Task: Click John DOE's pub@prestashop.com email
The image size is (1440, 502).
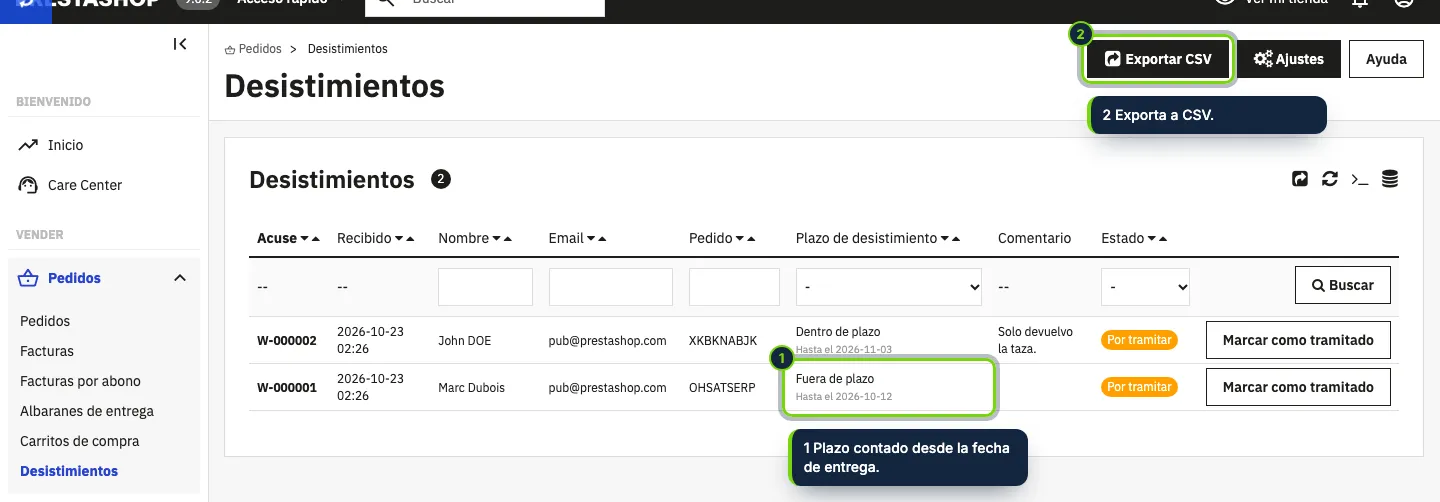Action: point(607,341)
